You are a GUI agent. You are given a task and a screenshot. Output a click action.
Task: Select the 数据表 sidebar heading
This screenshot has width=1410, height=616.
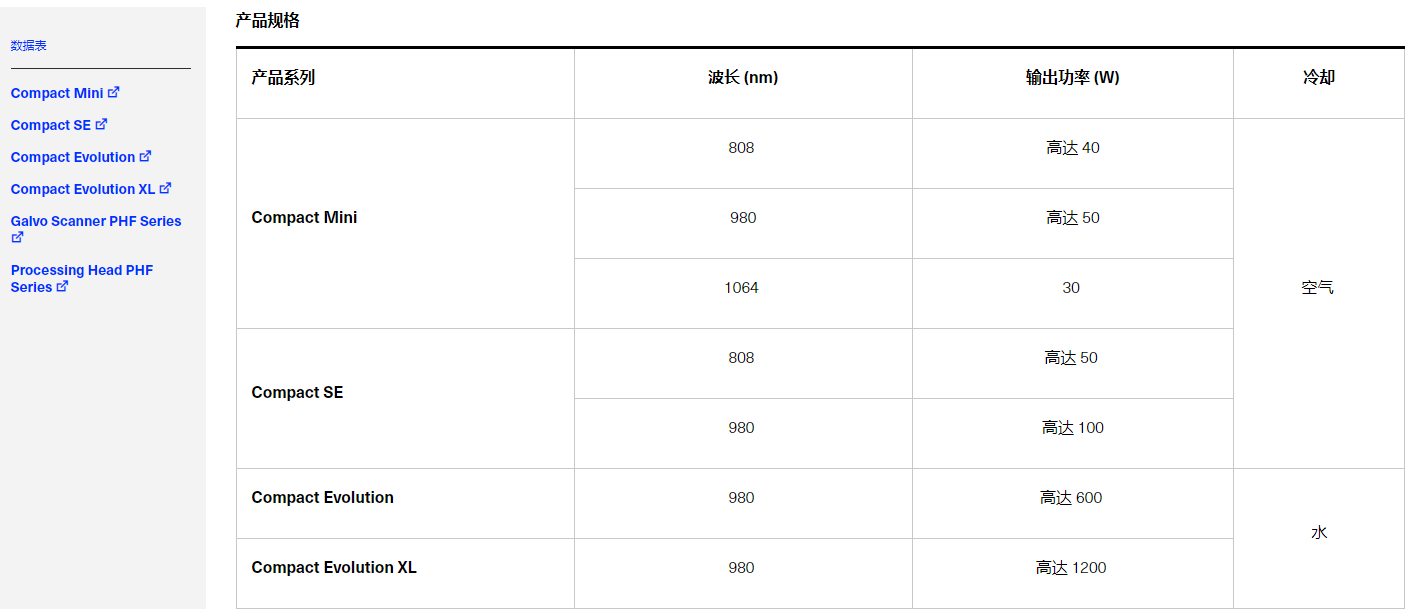pyautogui.click(x=29, y=46)
